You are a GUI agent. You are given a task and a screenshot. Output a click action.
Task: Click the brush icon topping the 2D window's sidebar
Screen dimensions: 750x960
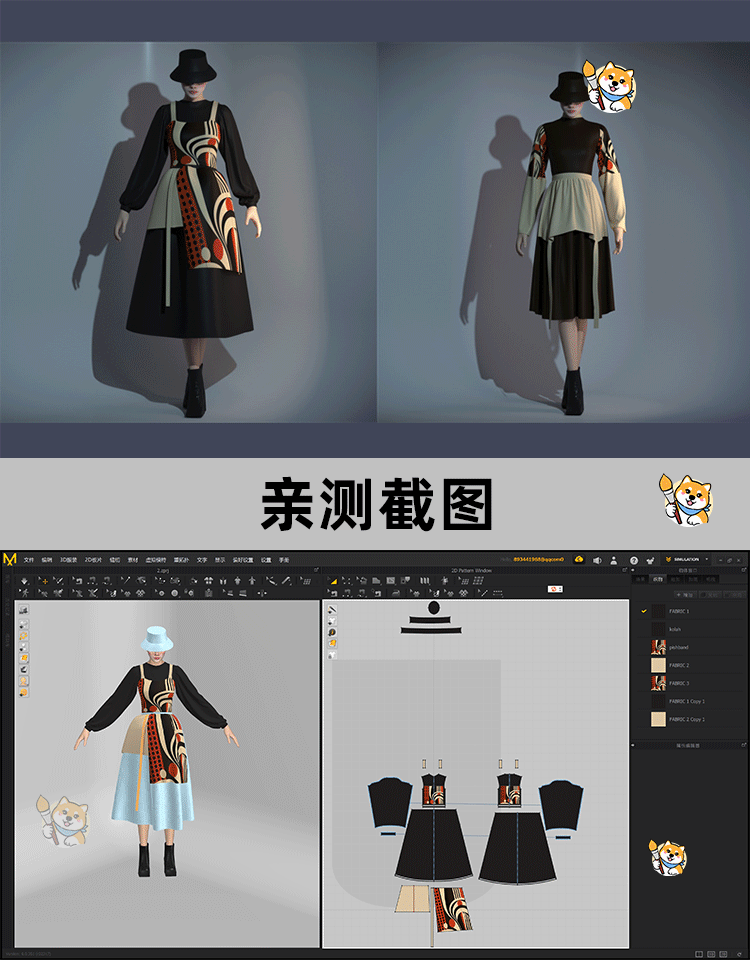(x=332, y=610)
